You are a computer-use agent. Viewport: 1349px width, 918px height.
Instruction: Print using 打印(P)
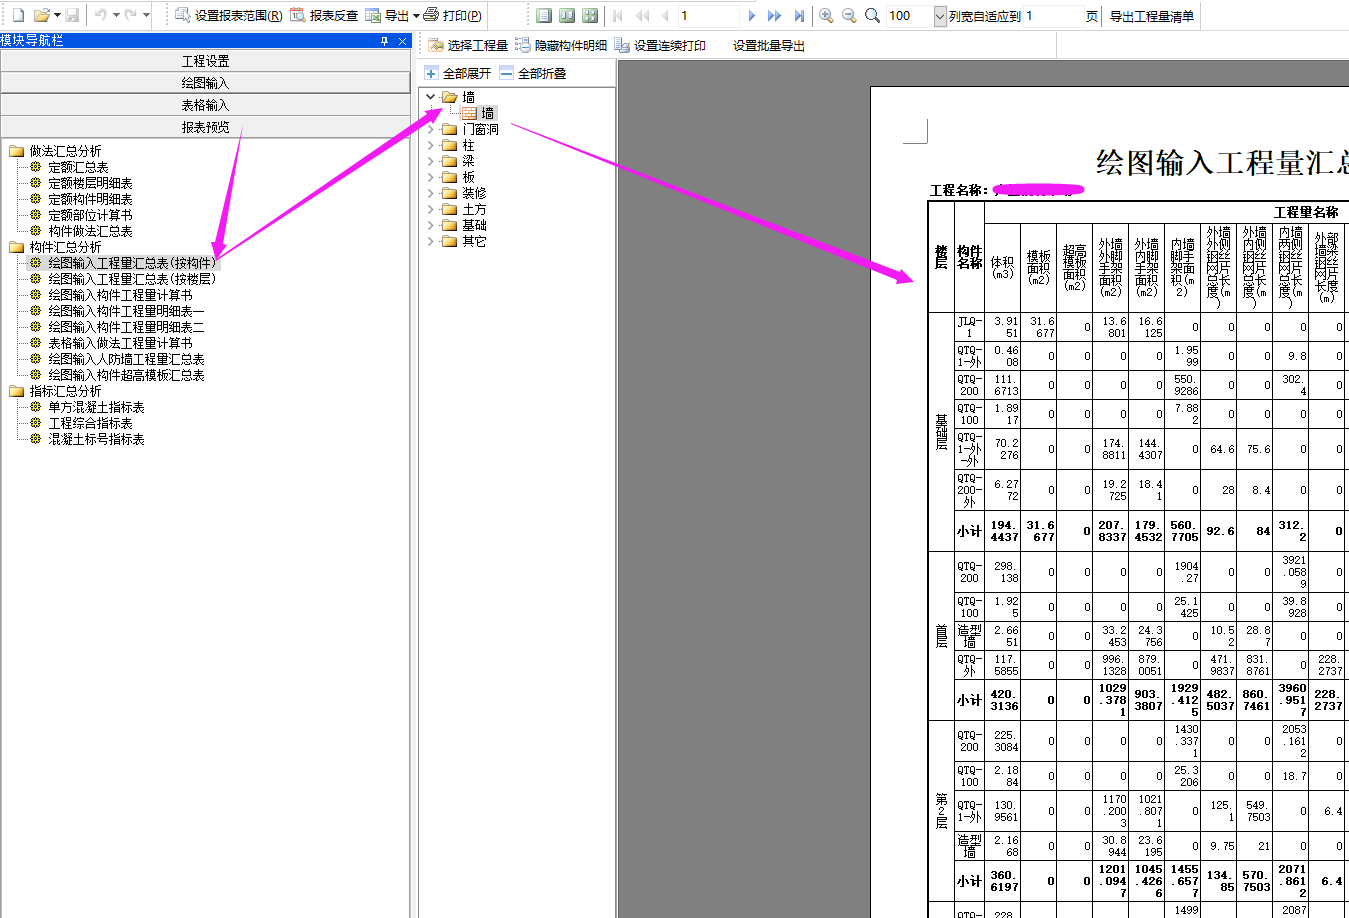pyautogui.click(x=453, y=15)
